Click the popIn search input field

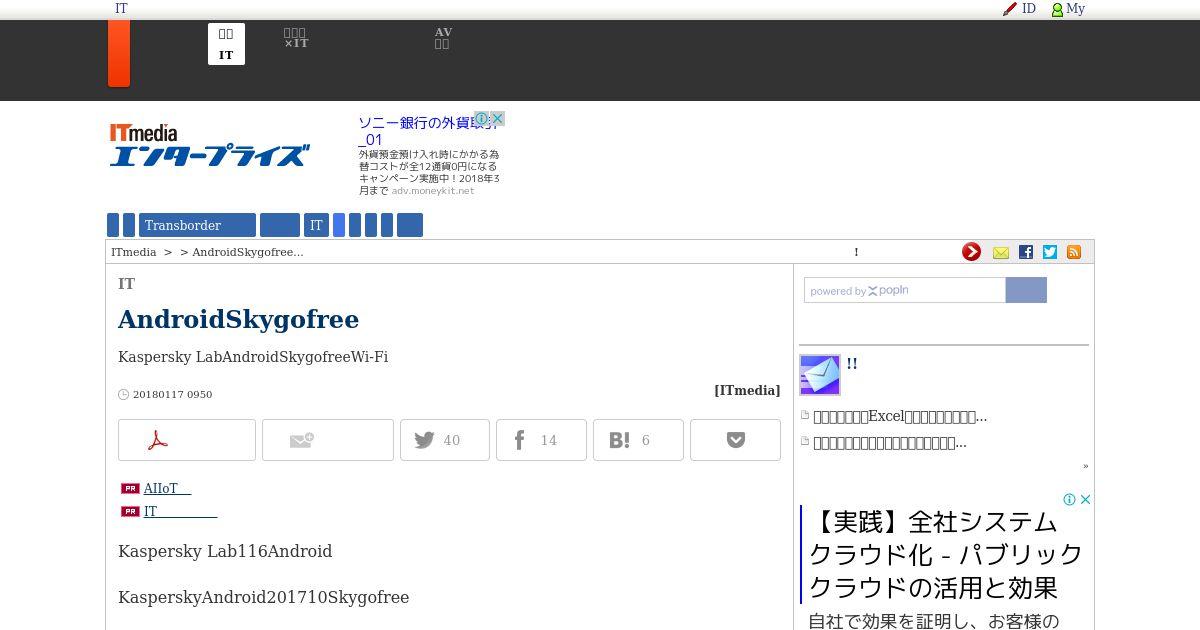click(905, 290)
